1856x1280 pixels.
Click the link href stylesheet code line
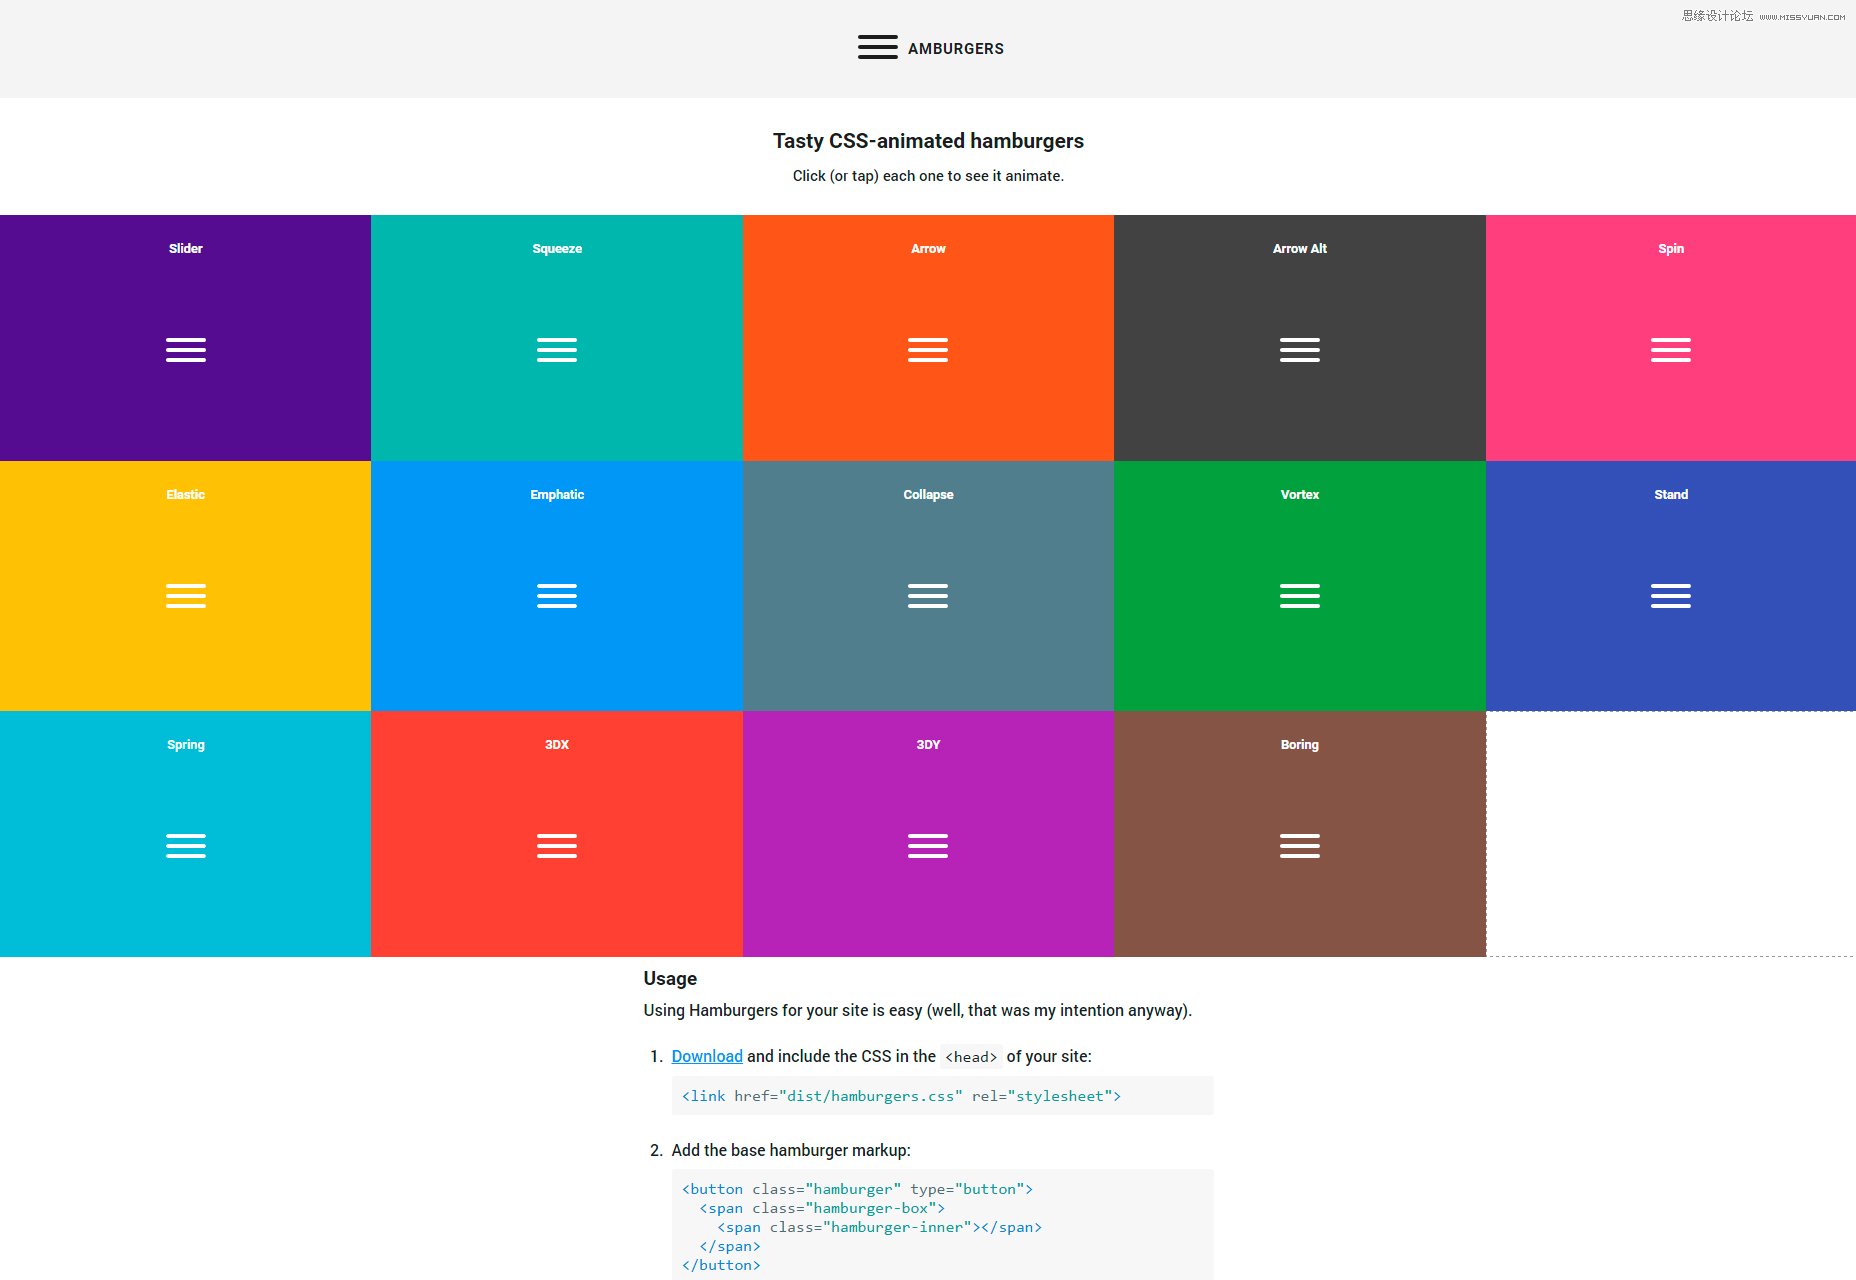(901, 1096)
